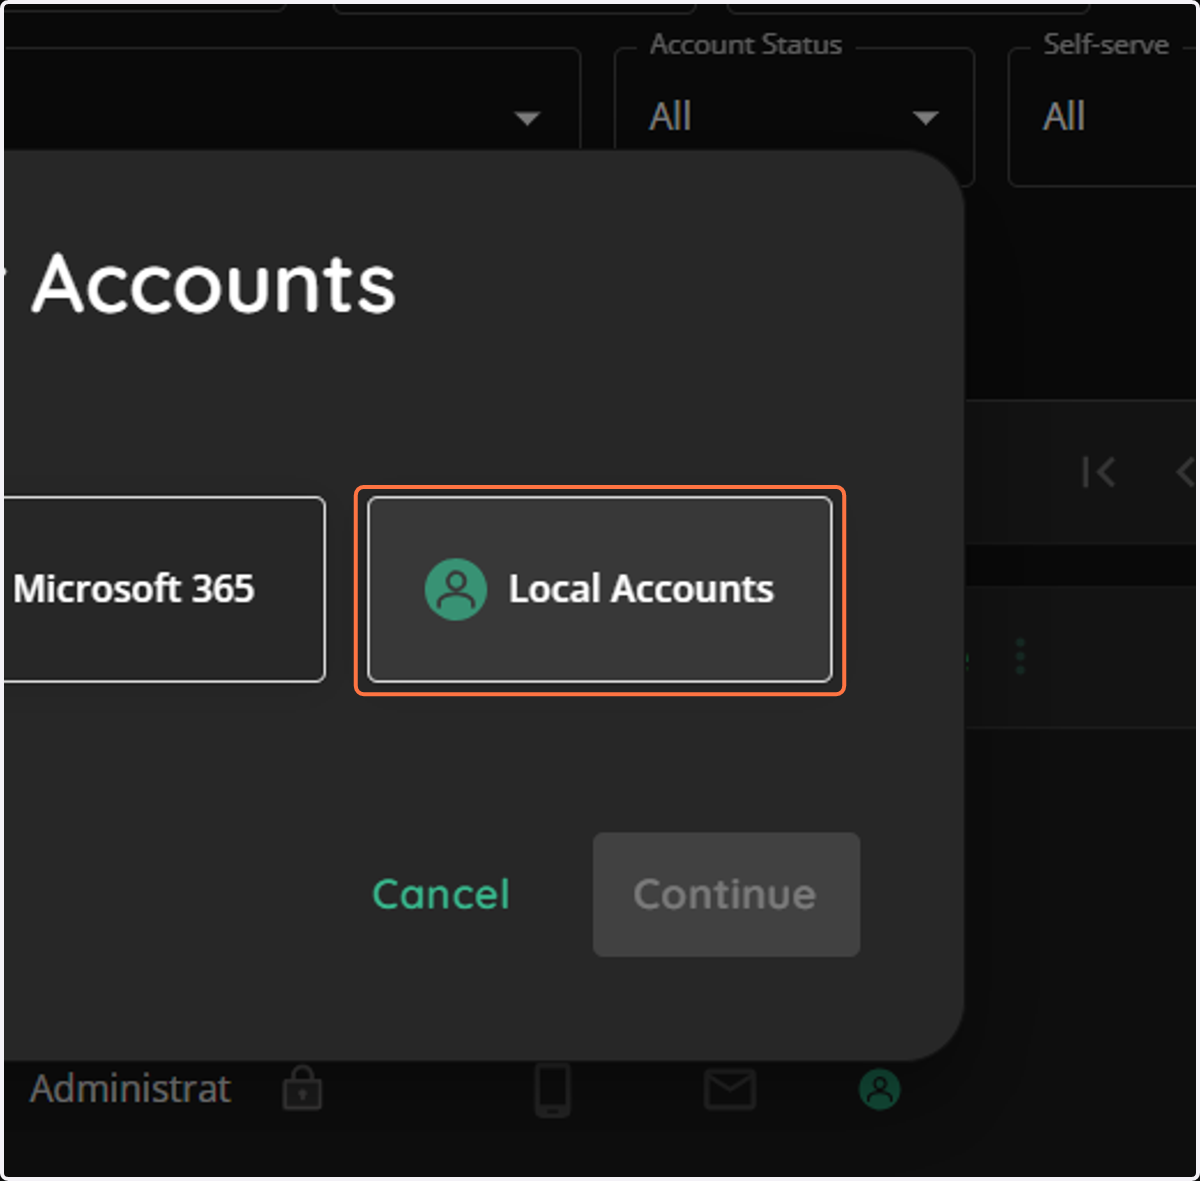Select the Local Accounts option
This screenshot has height=1181, width=1200.
pyautogui.click(x=599, y=589)
